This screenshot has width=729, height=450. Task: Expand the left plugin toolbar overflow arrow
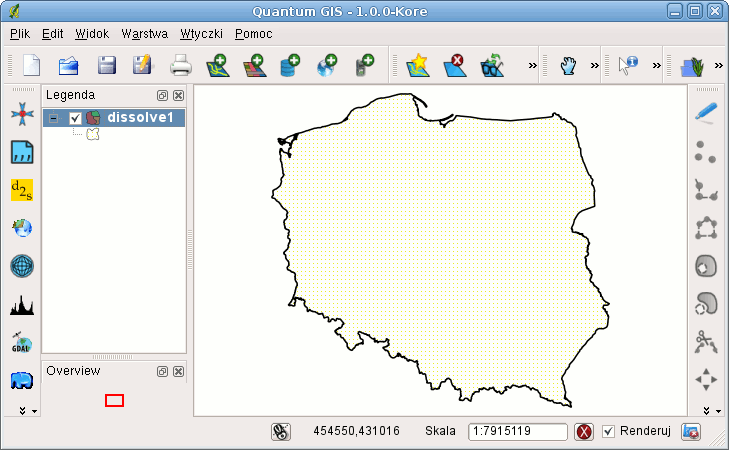click(22, 410)
